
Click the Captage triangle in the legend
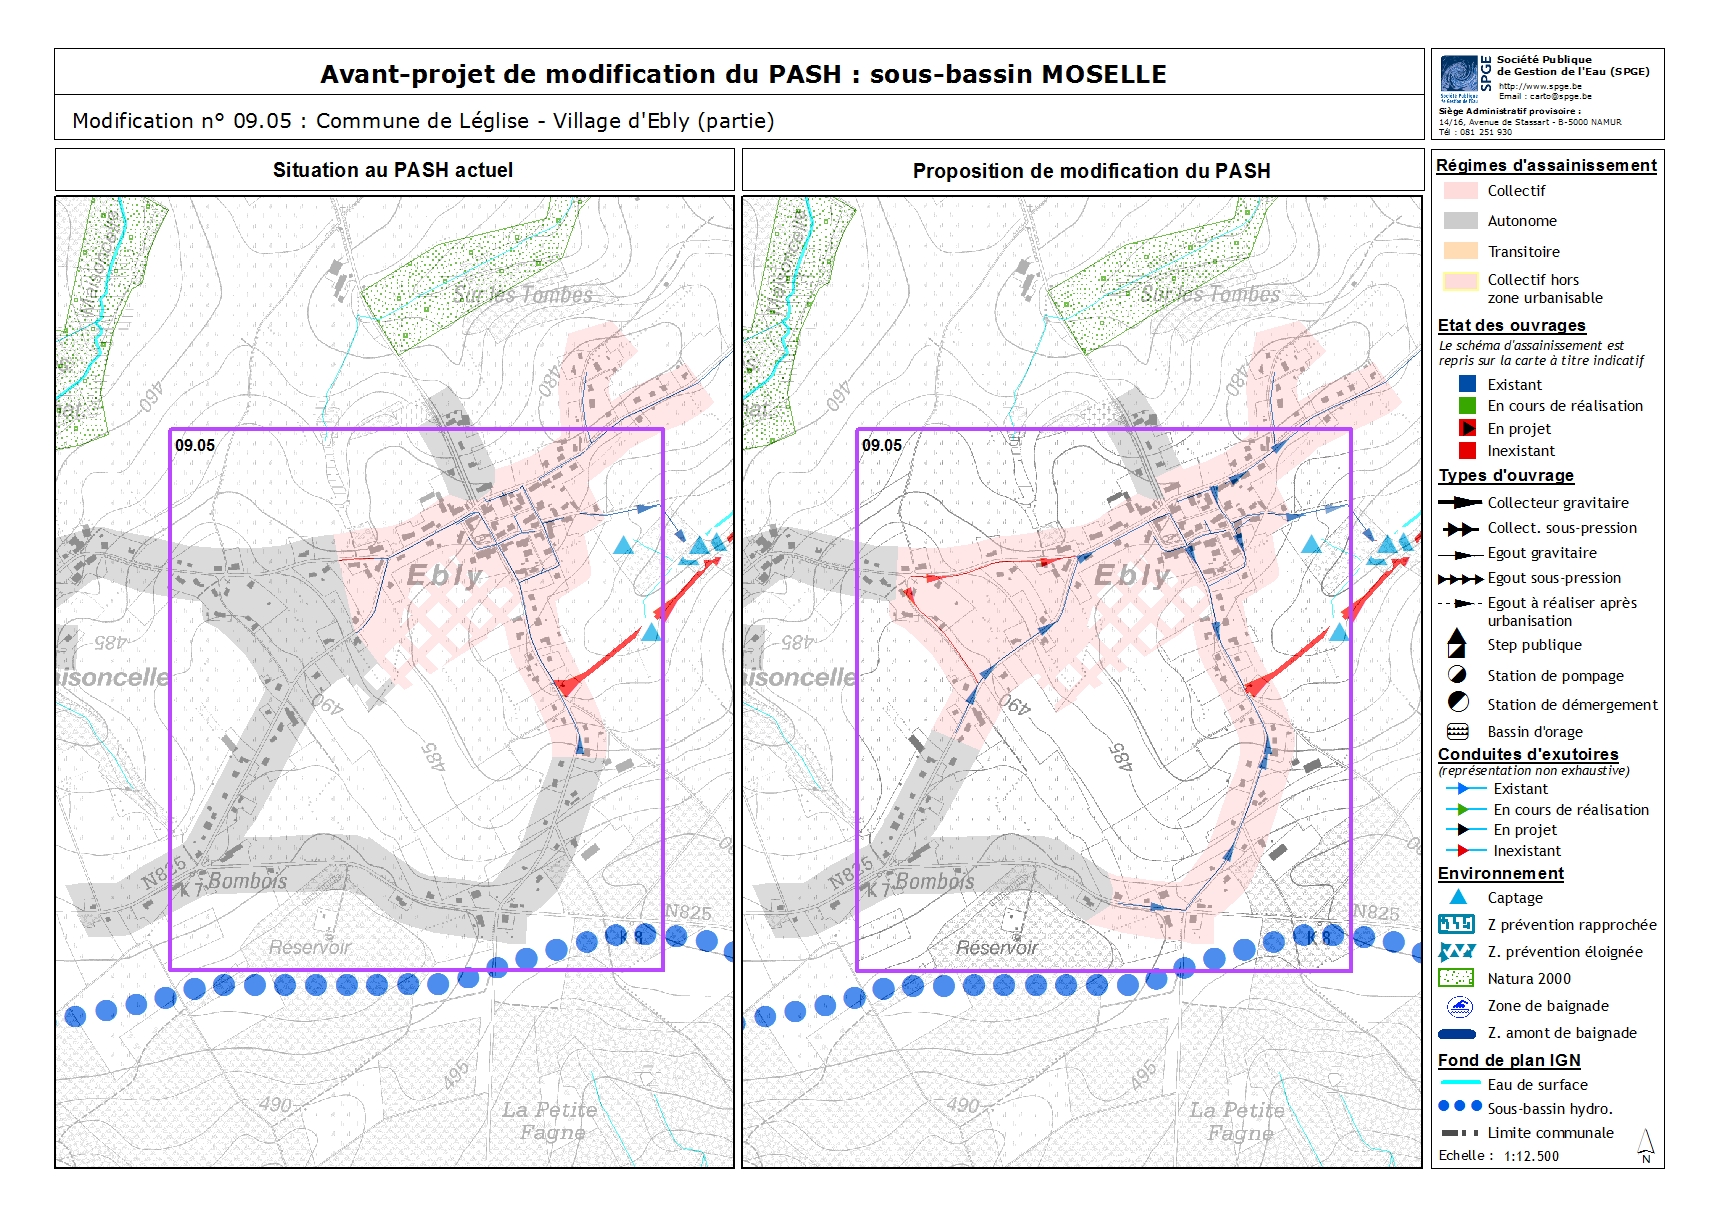coord(1458,897)
